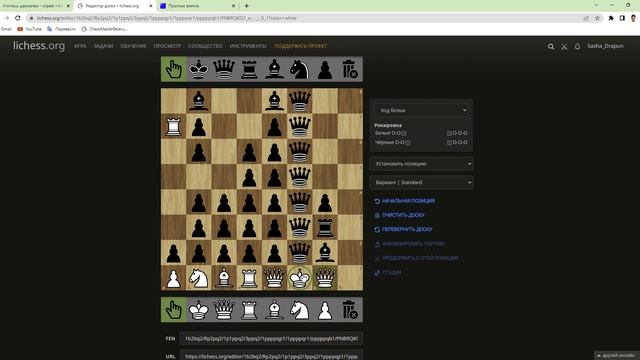Pick the white bishop from the bottom palette
The image size is (640, 360).
pyautogui.click(x=274, y=310)
